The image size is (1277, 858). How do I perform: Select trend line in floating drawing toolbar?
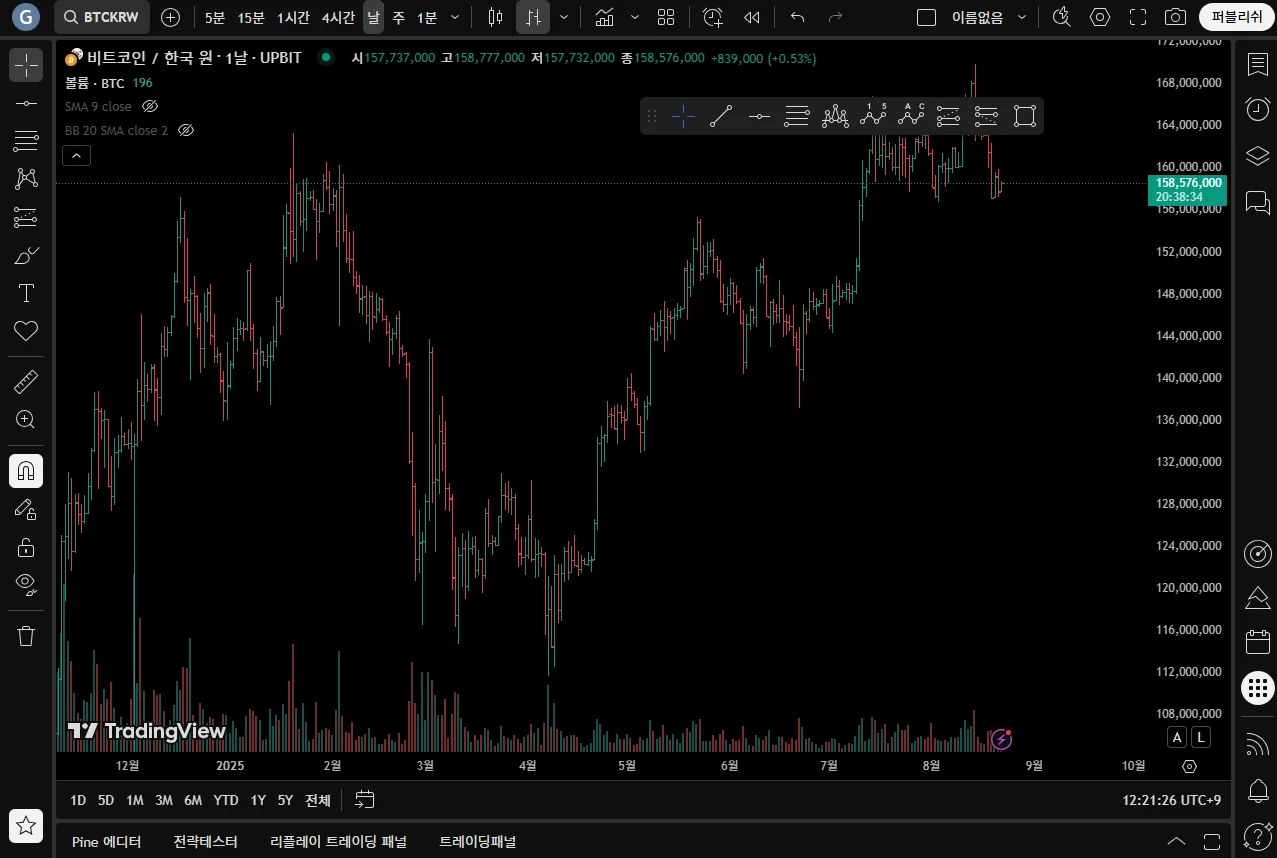[x=721, y=116]
